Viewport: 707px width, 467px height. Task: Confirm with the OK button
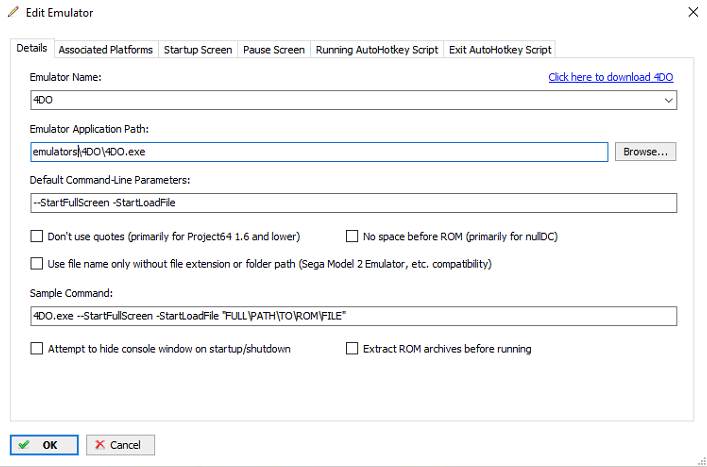click(x=44, y=445)
